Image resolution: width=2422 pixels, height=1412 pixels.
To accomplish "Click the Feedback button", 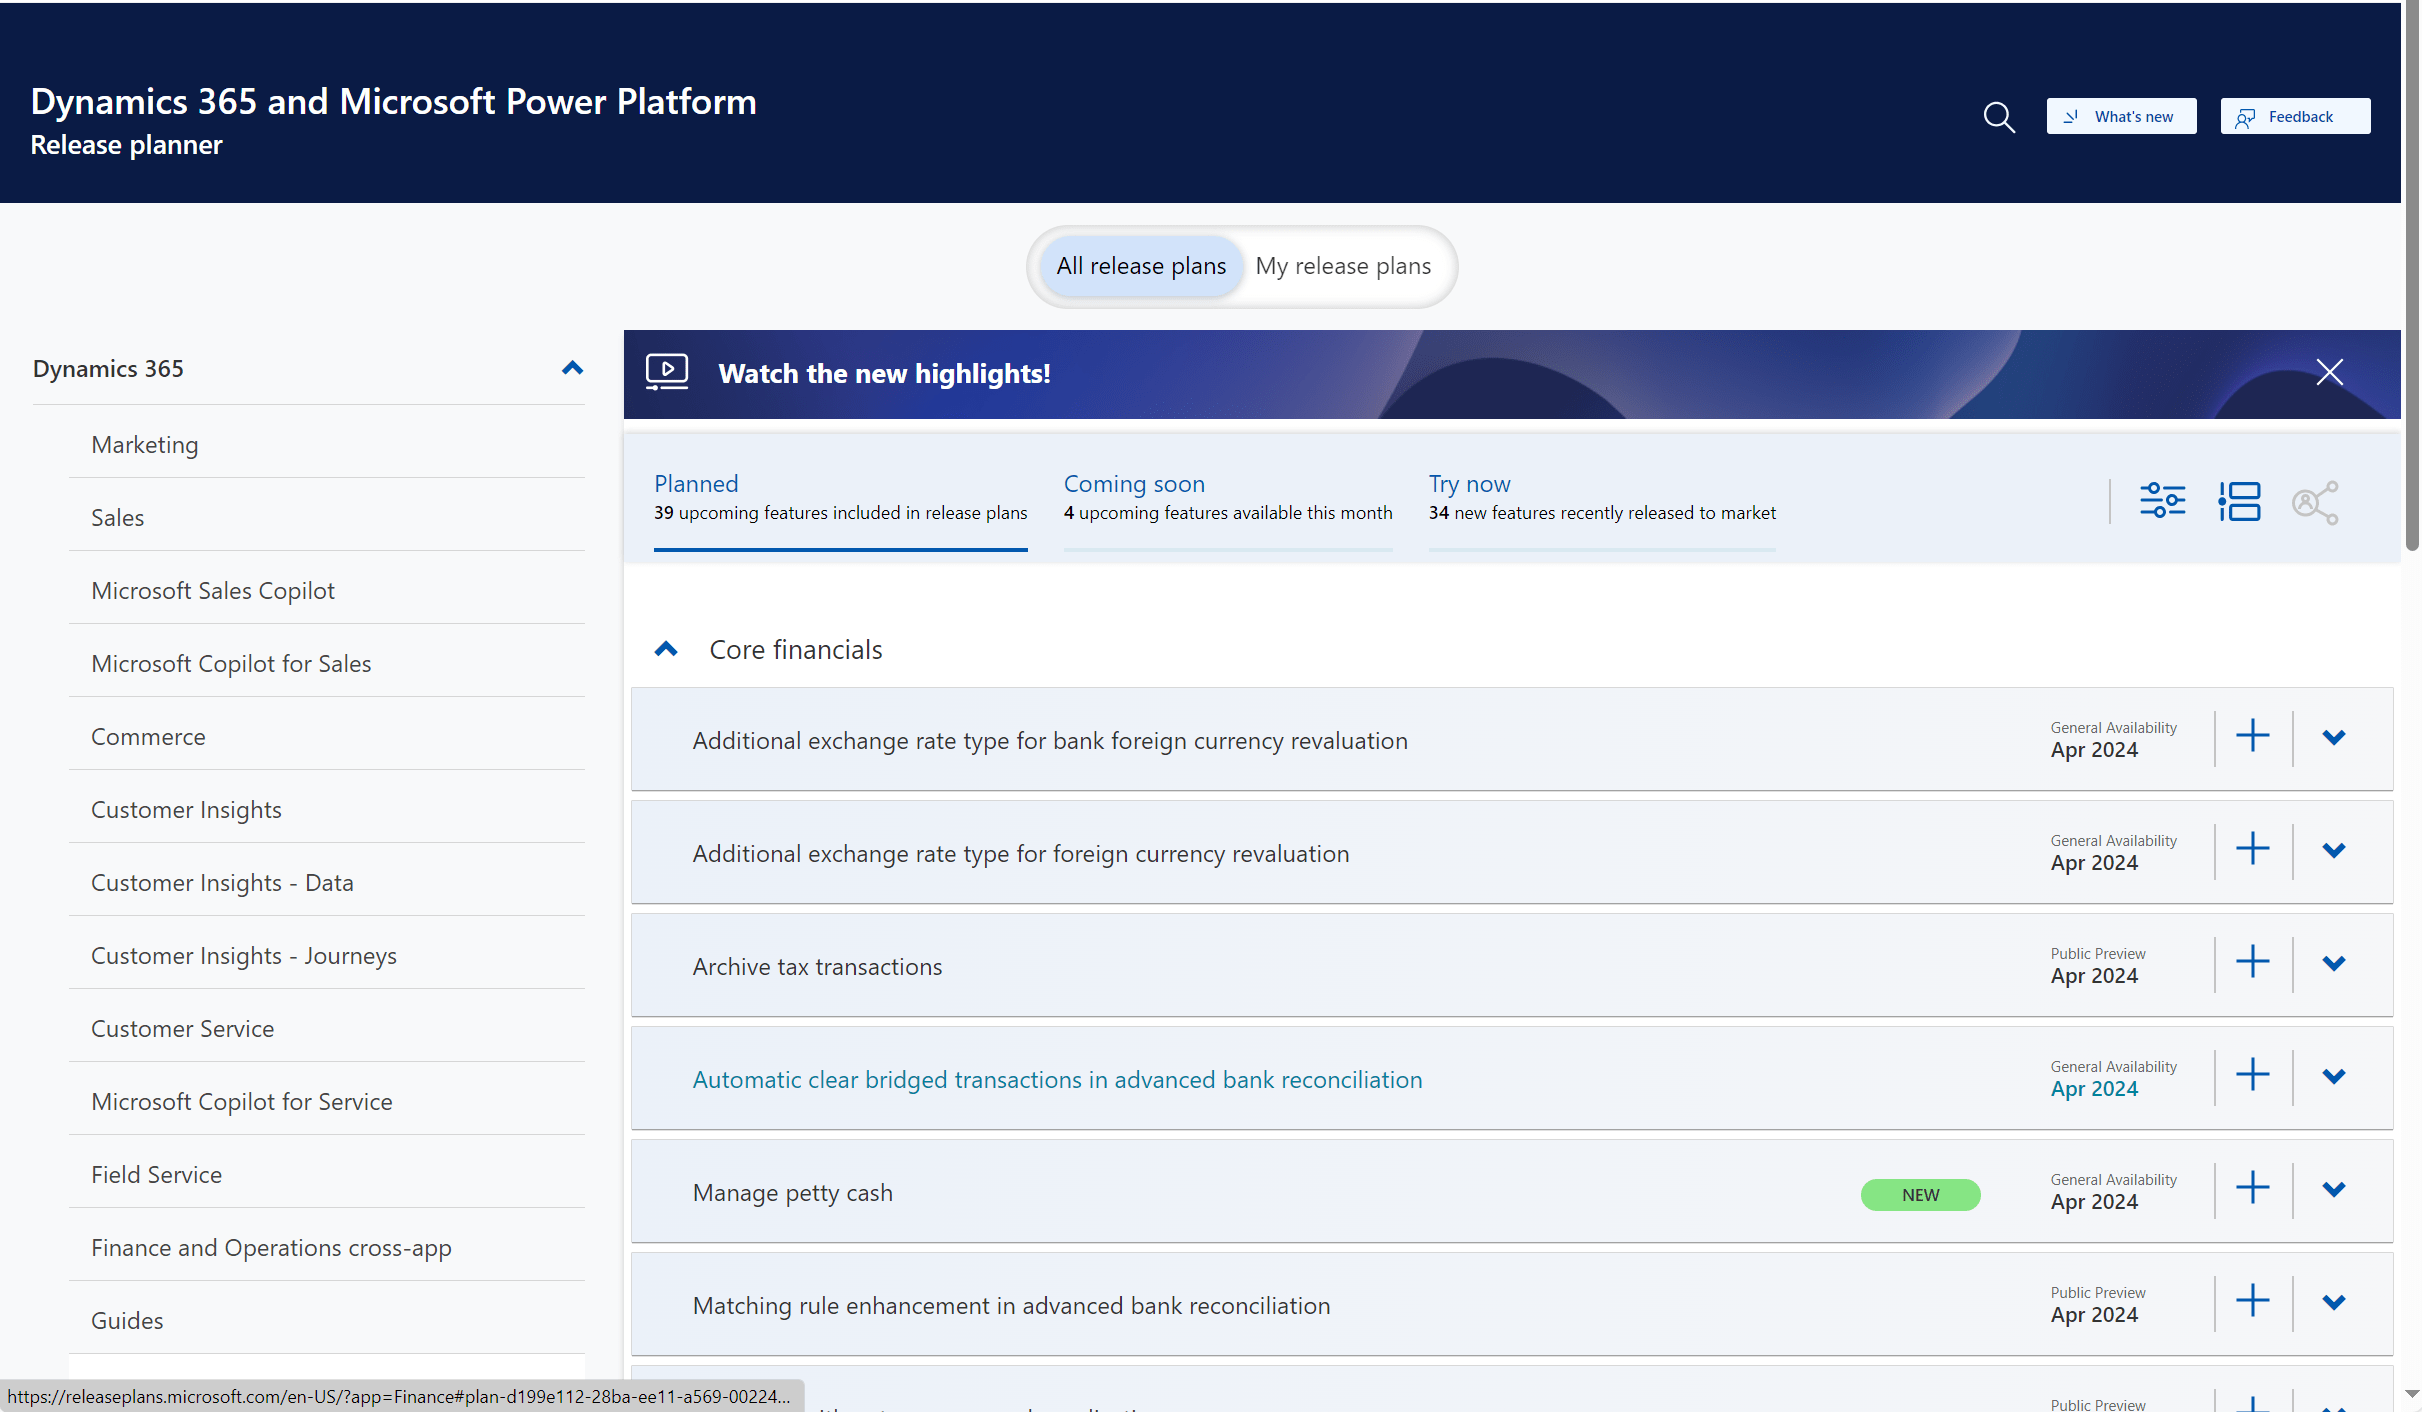I will tap(2295, 115).
